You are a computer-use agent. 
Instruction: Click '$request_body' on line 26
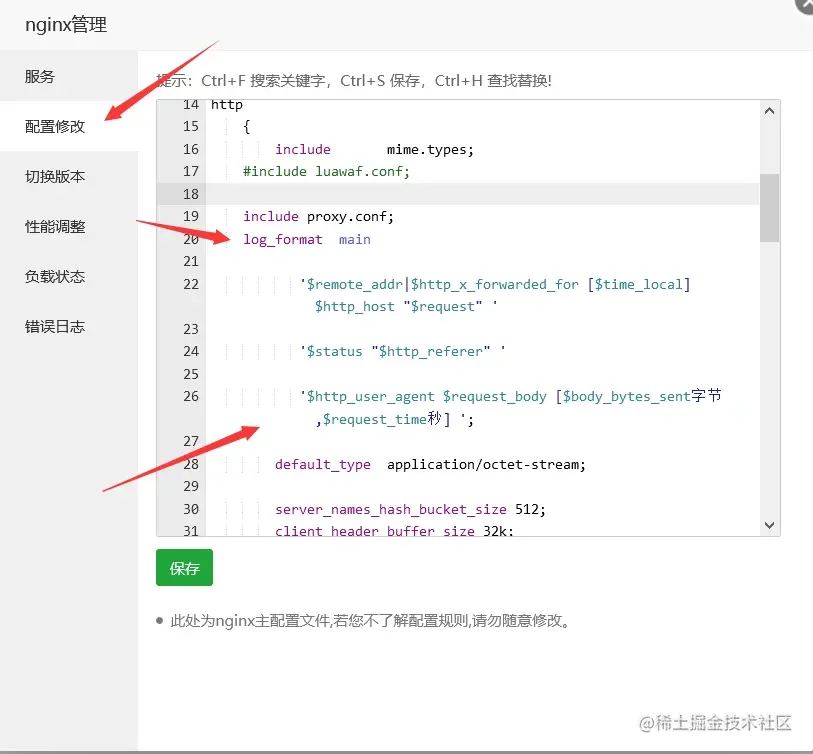point(495,397)
